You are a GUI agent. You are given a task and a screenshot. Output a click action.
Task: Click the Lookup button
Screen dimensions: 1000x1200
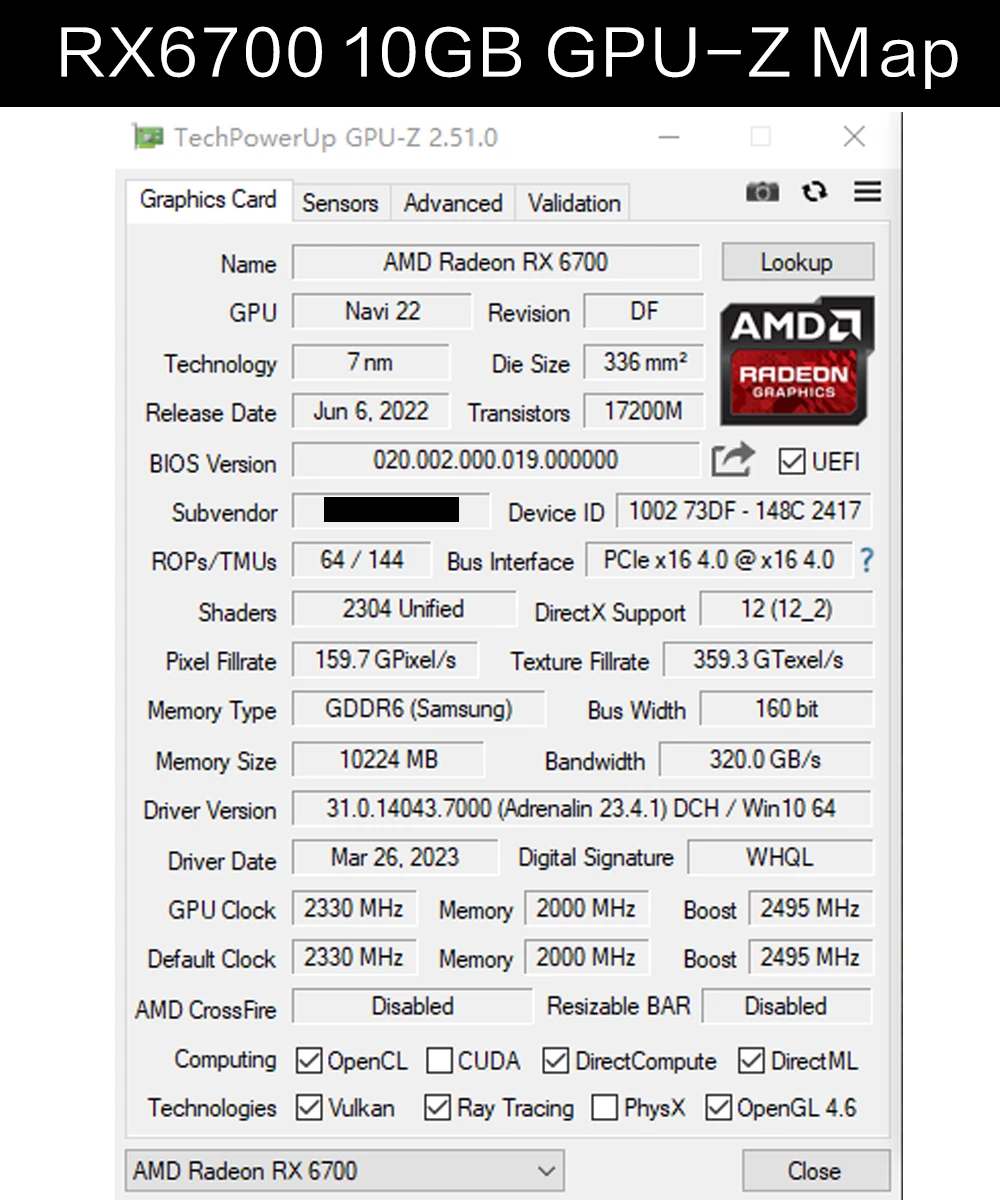[797, 262]
